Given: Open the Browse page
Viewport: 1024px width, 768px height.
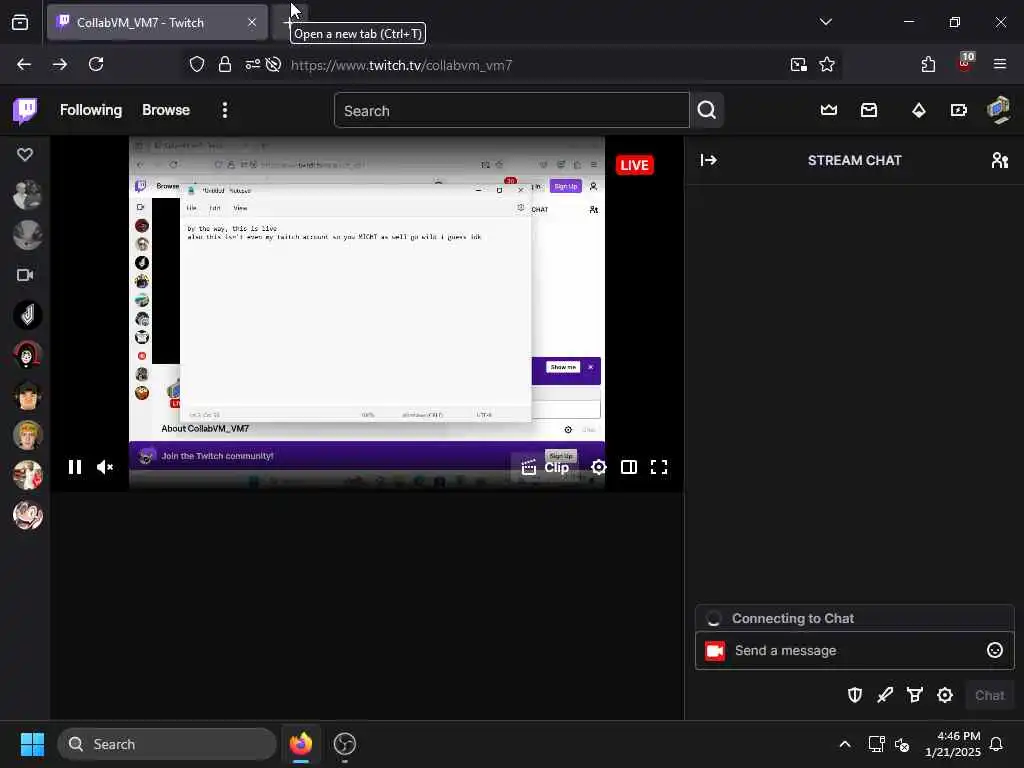Looking at the screenshot, I should (166, 110).
